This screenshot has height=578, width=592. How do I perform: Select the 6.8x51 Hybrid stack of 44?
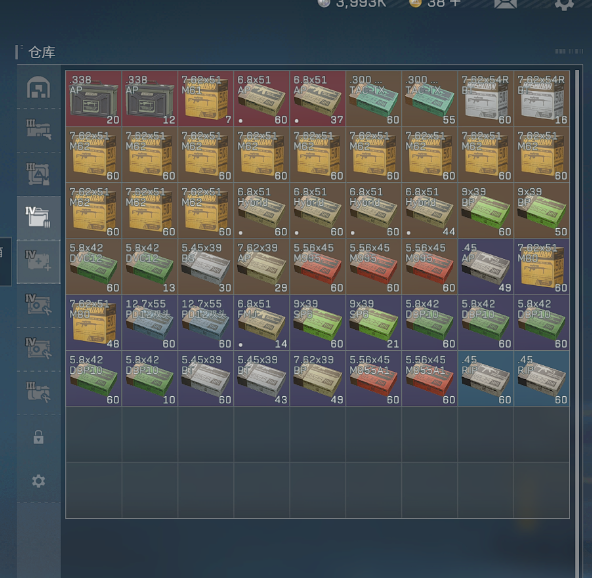[430, 210]
